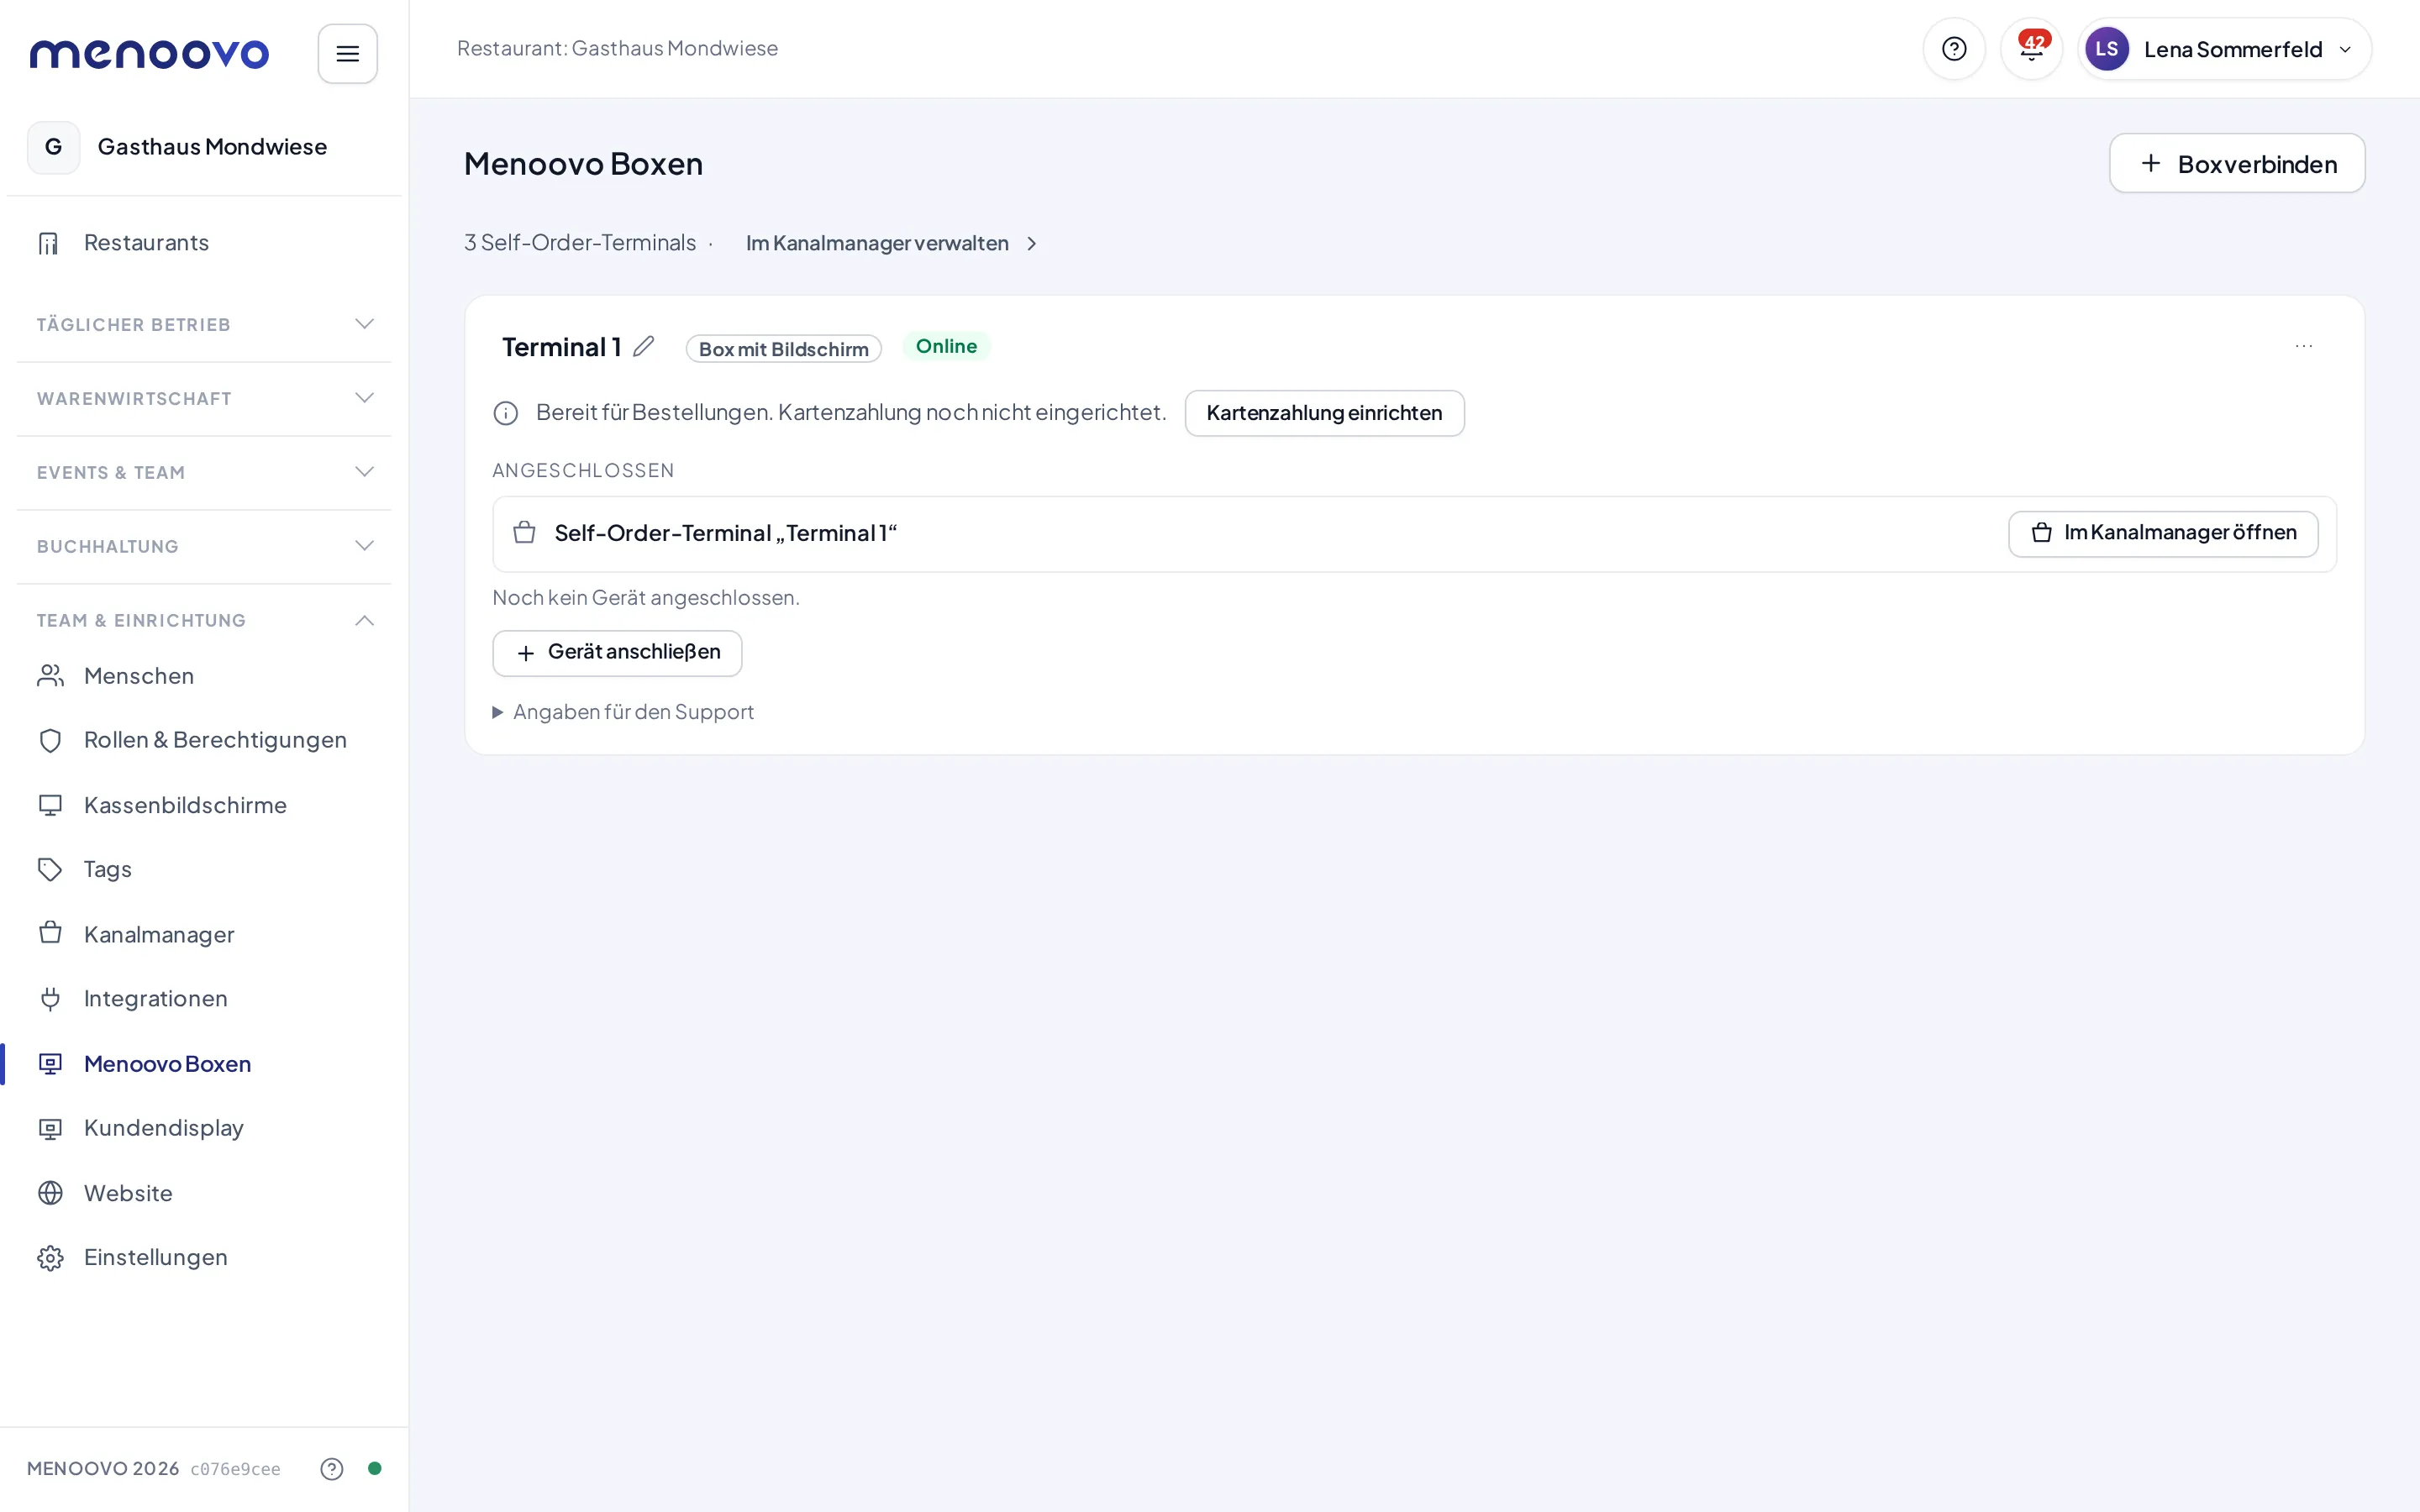Click Kartenzahlung einrichten button
Viewport: 2420px width, 1512px height.
(x=1324, y=413)
